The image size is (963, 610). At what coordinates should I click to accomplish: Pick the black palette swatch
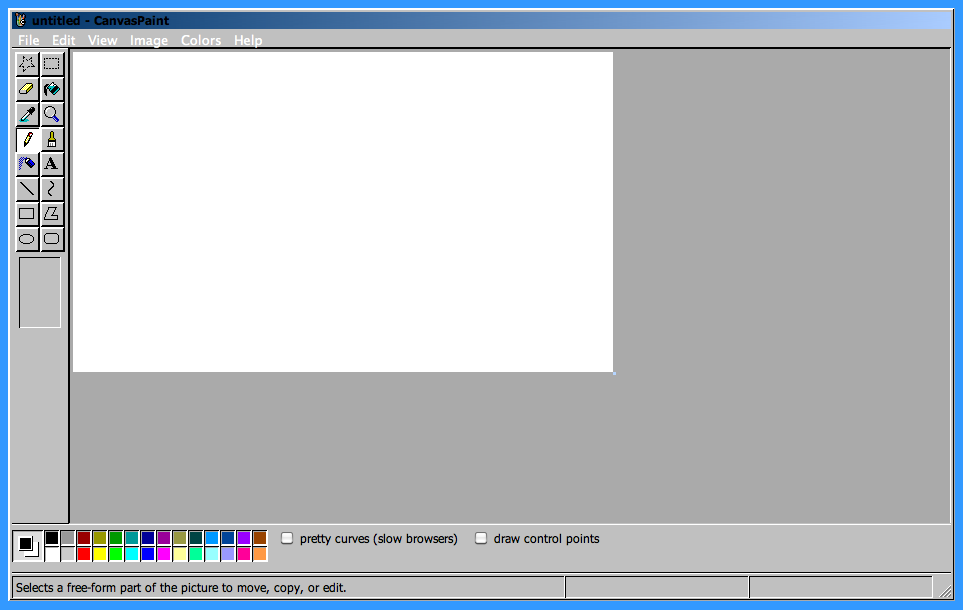coord(52,538)
